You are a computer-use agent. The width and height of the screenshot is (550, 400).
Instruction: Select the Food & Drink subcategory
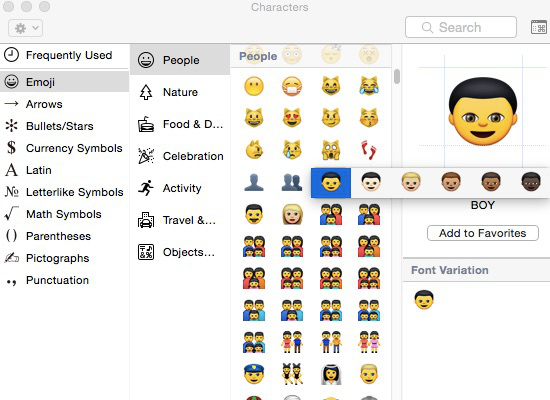(180, 124)
